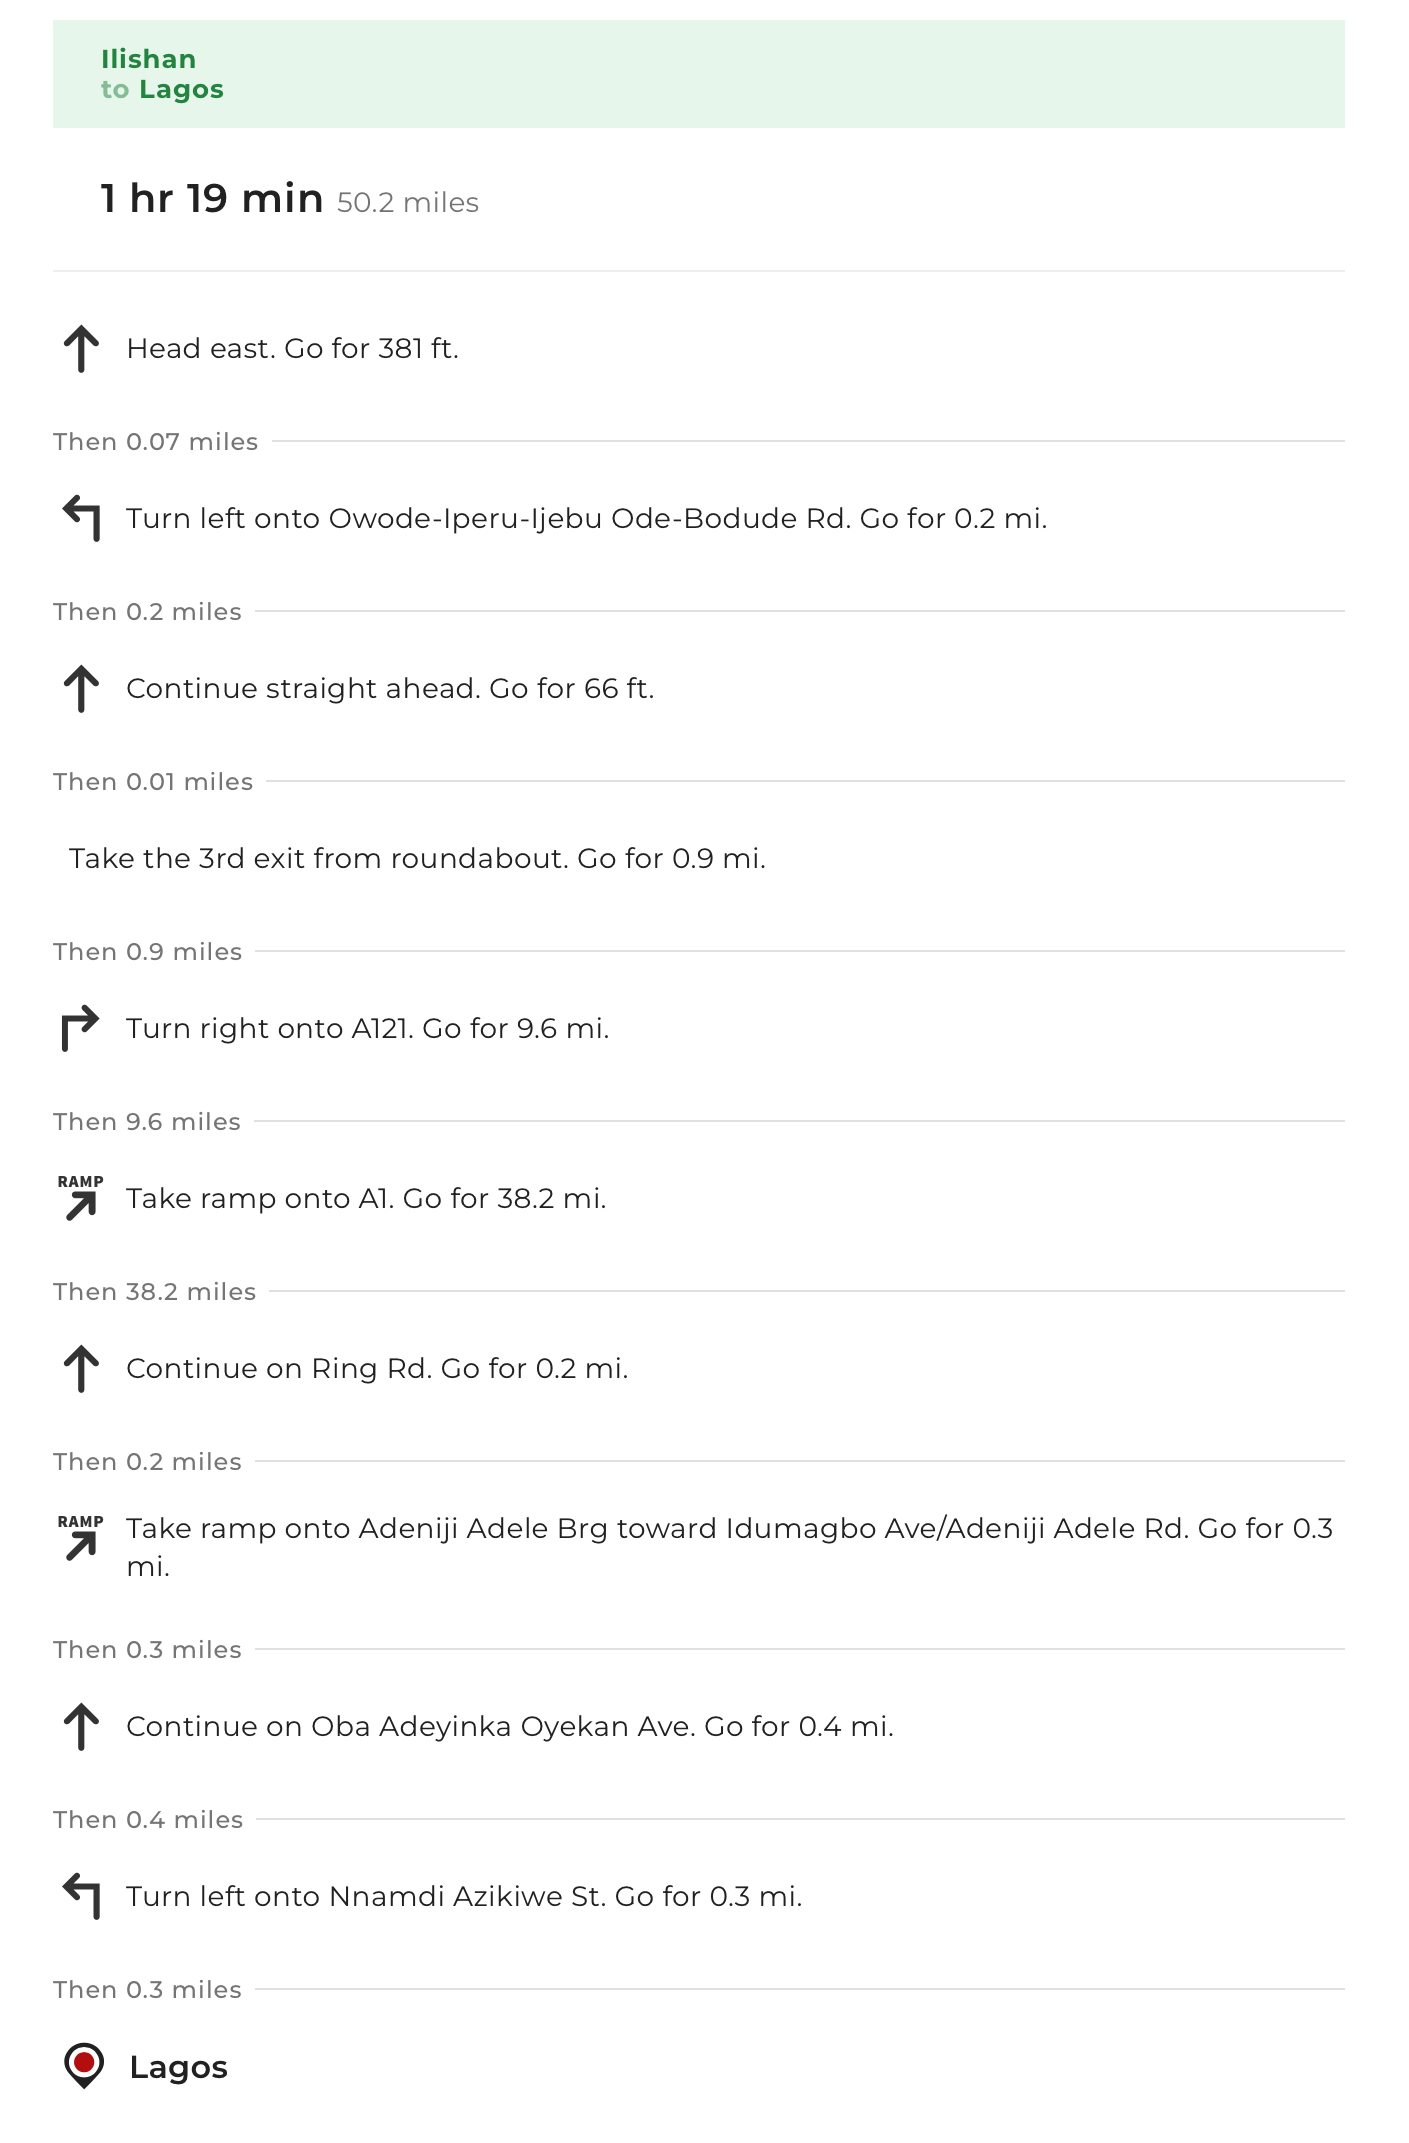Click the red destination pin icon
This screenshot has height=2143, width=1409.
pos(84,2065)
